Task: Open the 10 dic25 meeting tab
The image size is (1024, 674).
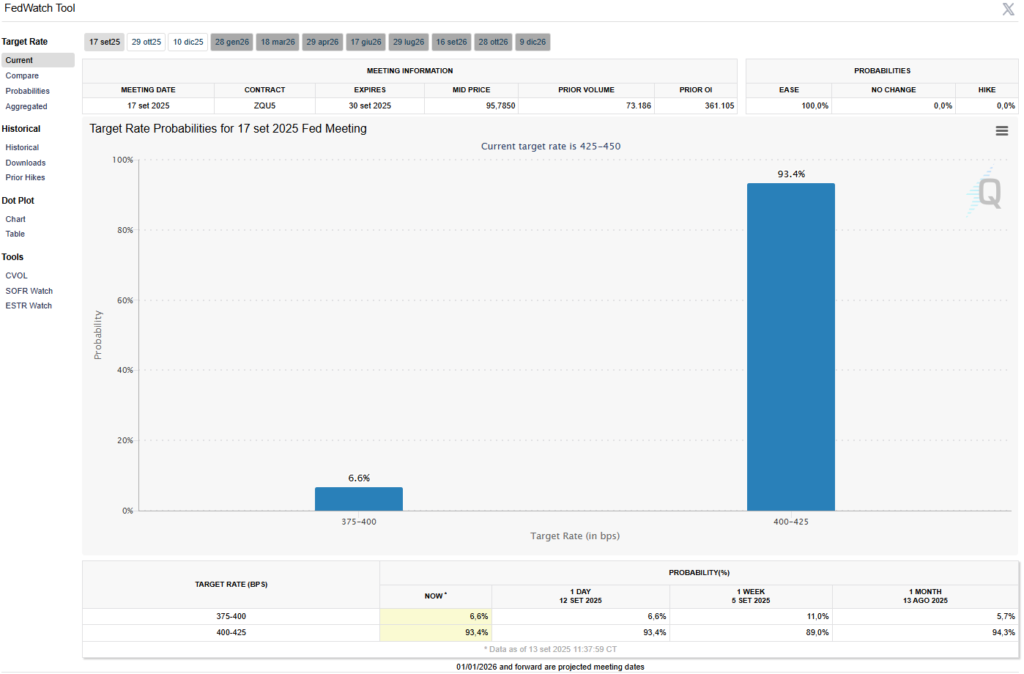Action: coord(188,42)
